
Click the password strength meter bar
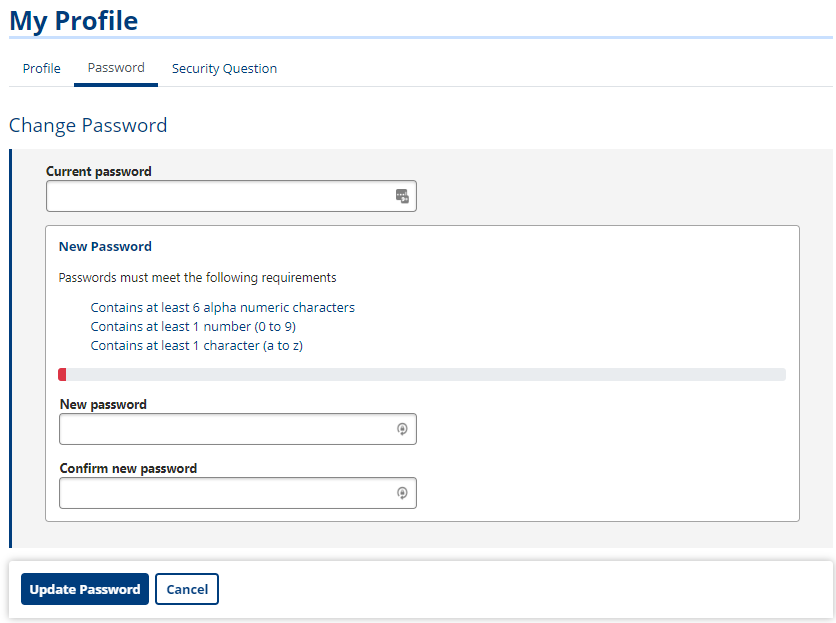point(422,374)
